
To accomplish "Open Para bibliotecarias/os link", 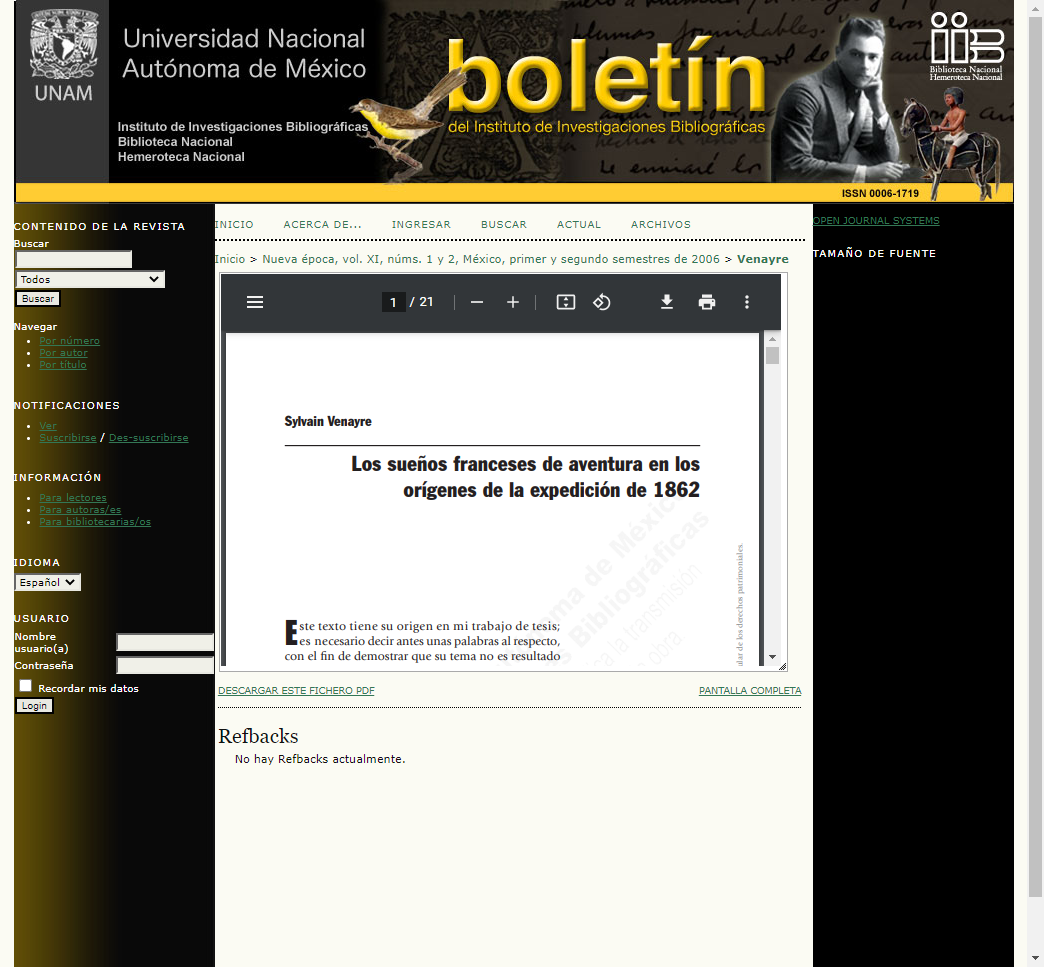I will pyautogui.click(x=95, y=522).
